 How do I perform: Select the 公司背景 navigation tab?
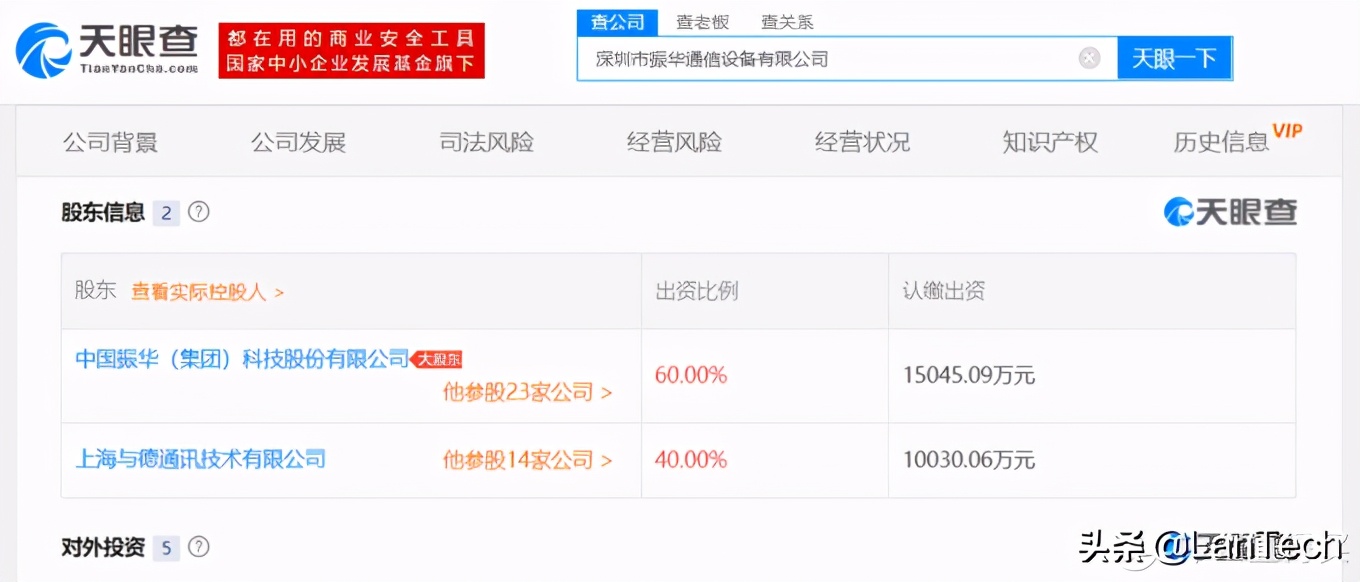110,142
